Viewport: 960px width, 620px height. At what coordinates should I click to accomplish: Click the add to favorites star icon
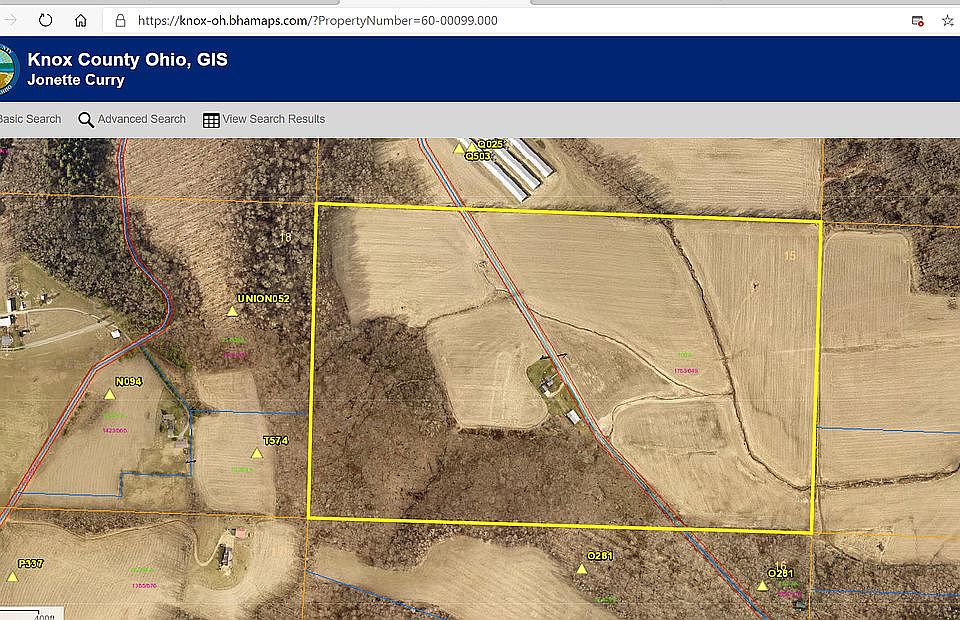pyautogui.click(x=949, y=20)
